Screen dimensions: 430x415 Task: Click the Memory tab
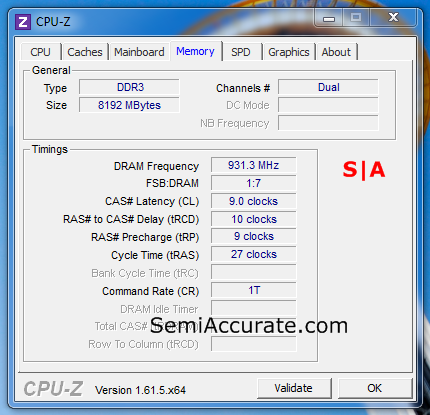(x=195, y=51)
